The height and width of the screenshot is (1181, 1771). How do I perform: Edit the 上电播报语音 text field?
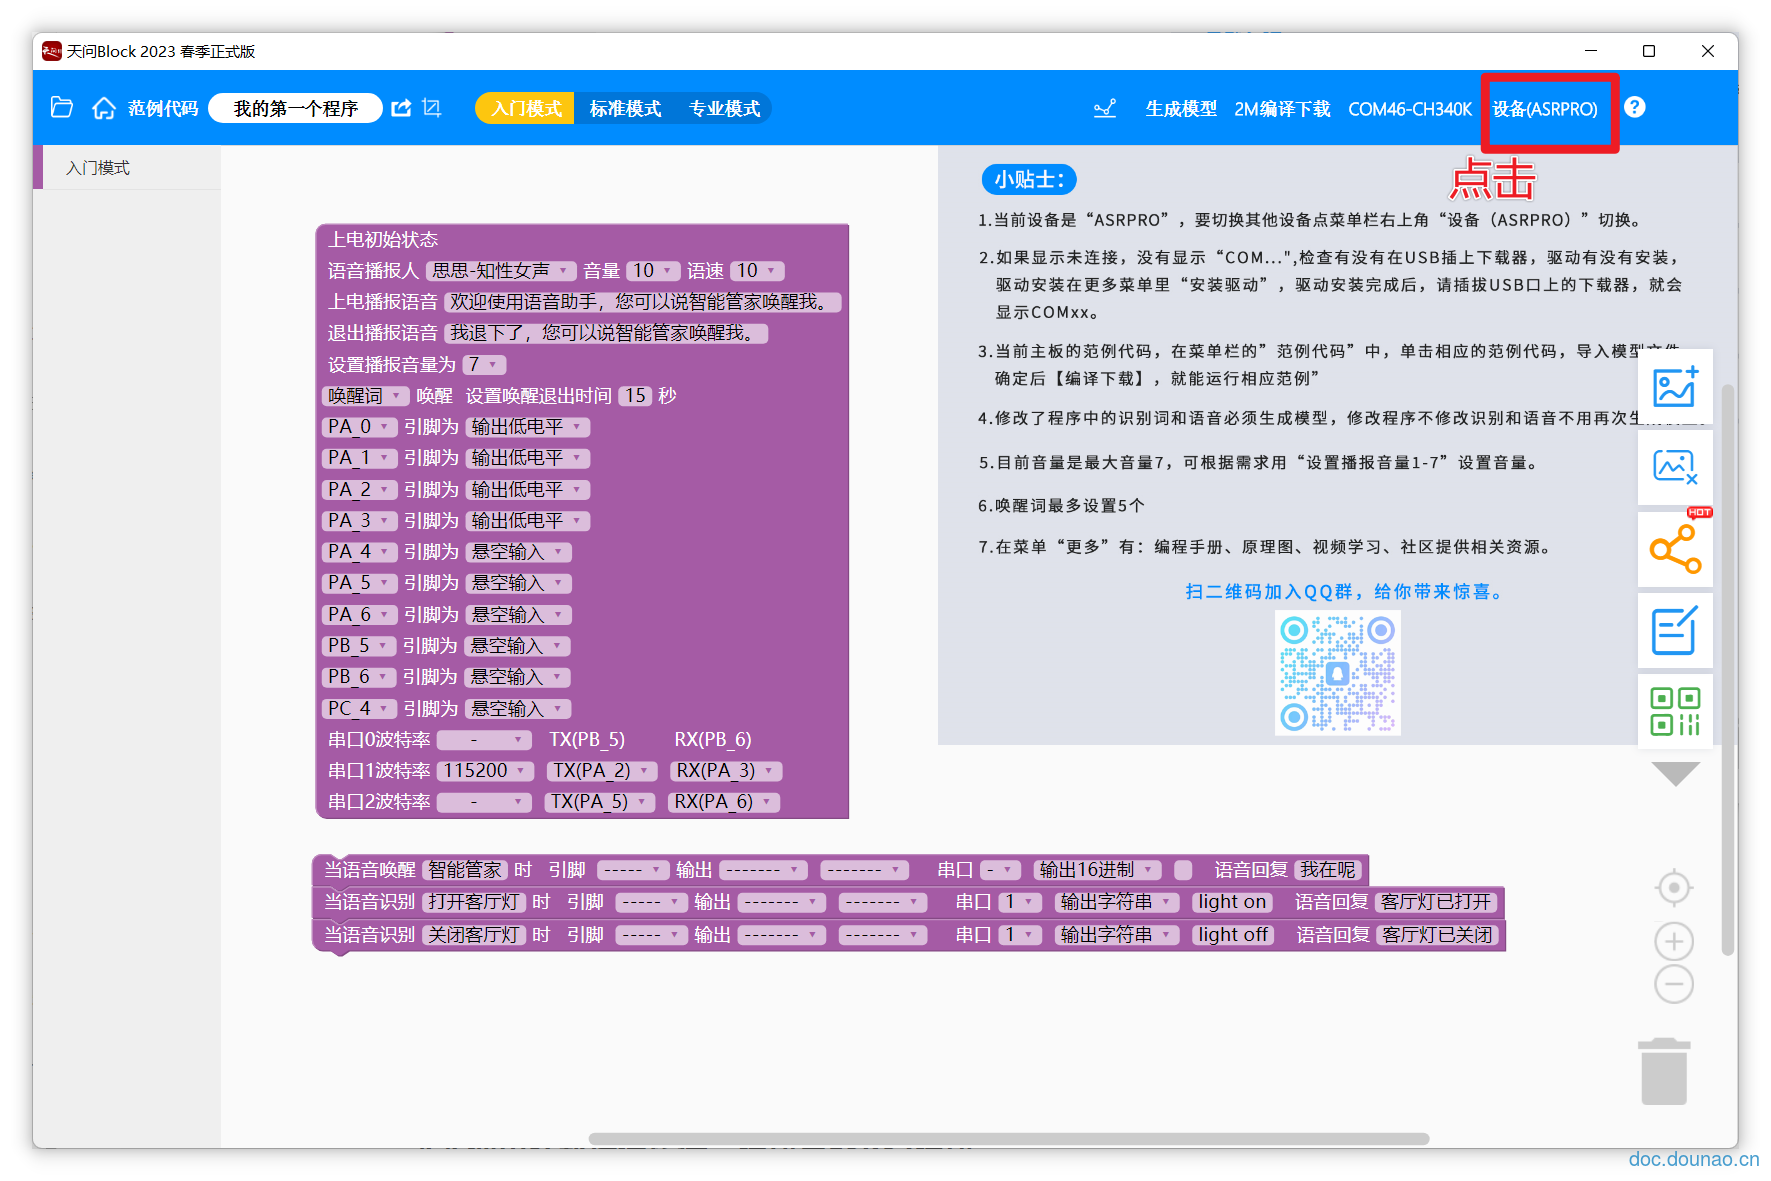click(643, 302)
